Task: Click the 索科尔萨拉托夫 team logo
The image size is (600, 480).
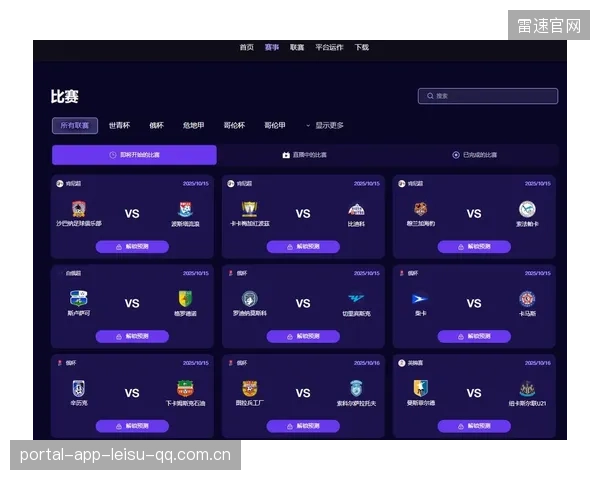Action: click(x=356, y=389)
